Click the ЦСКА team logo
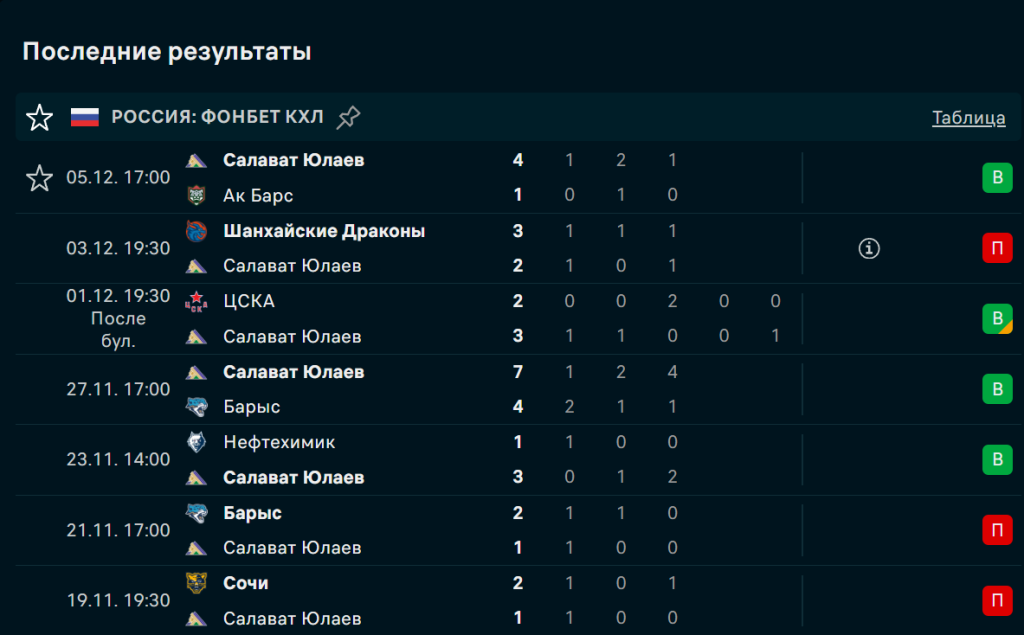 pos(196,302)
